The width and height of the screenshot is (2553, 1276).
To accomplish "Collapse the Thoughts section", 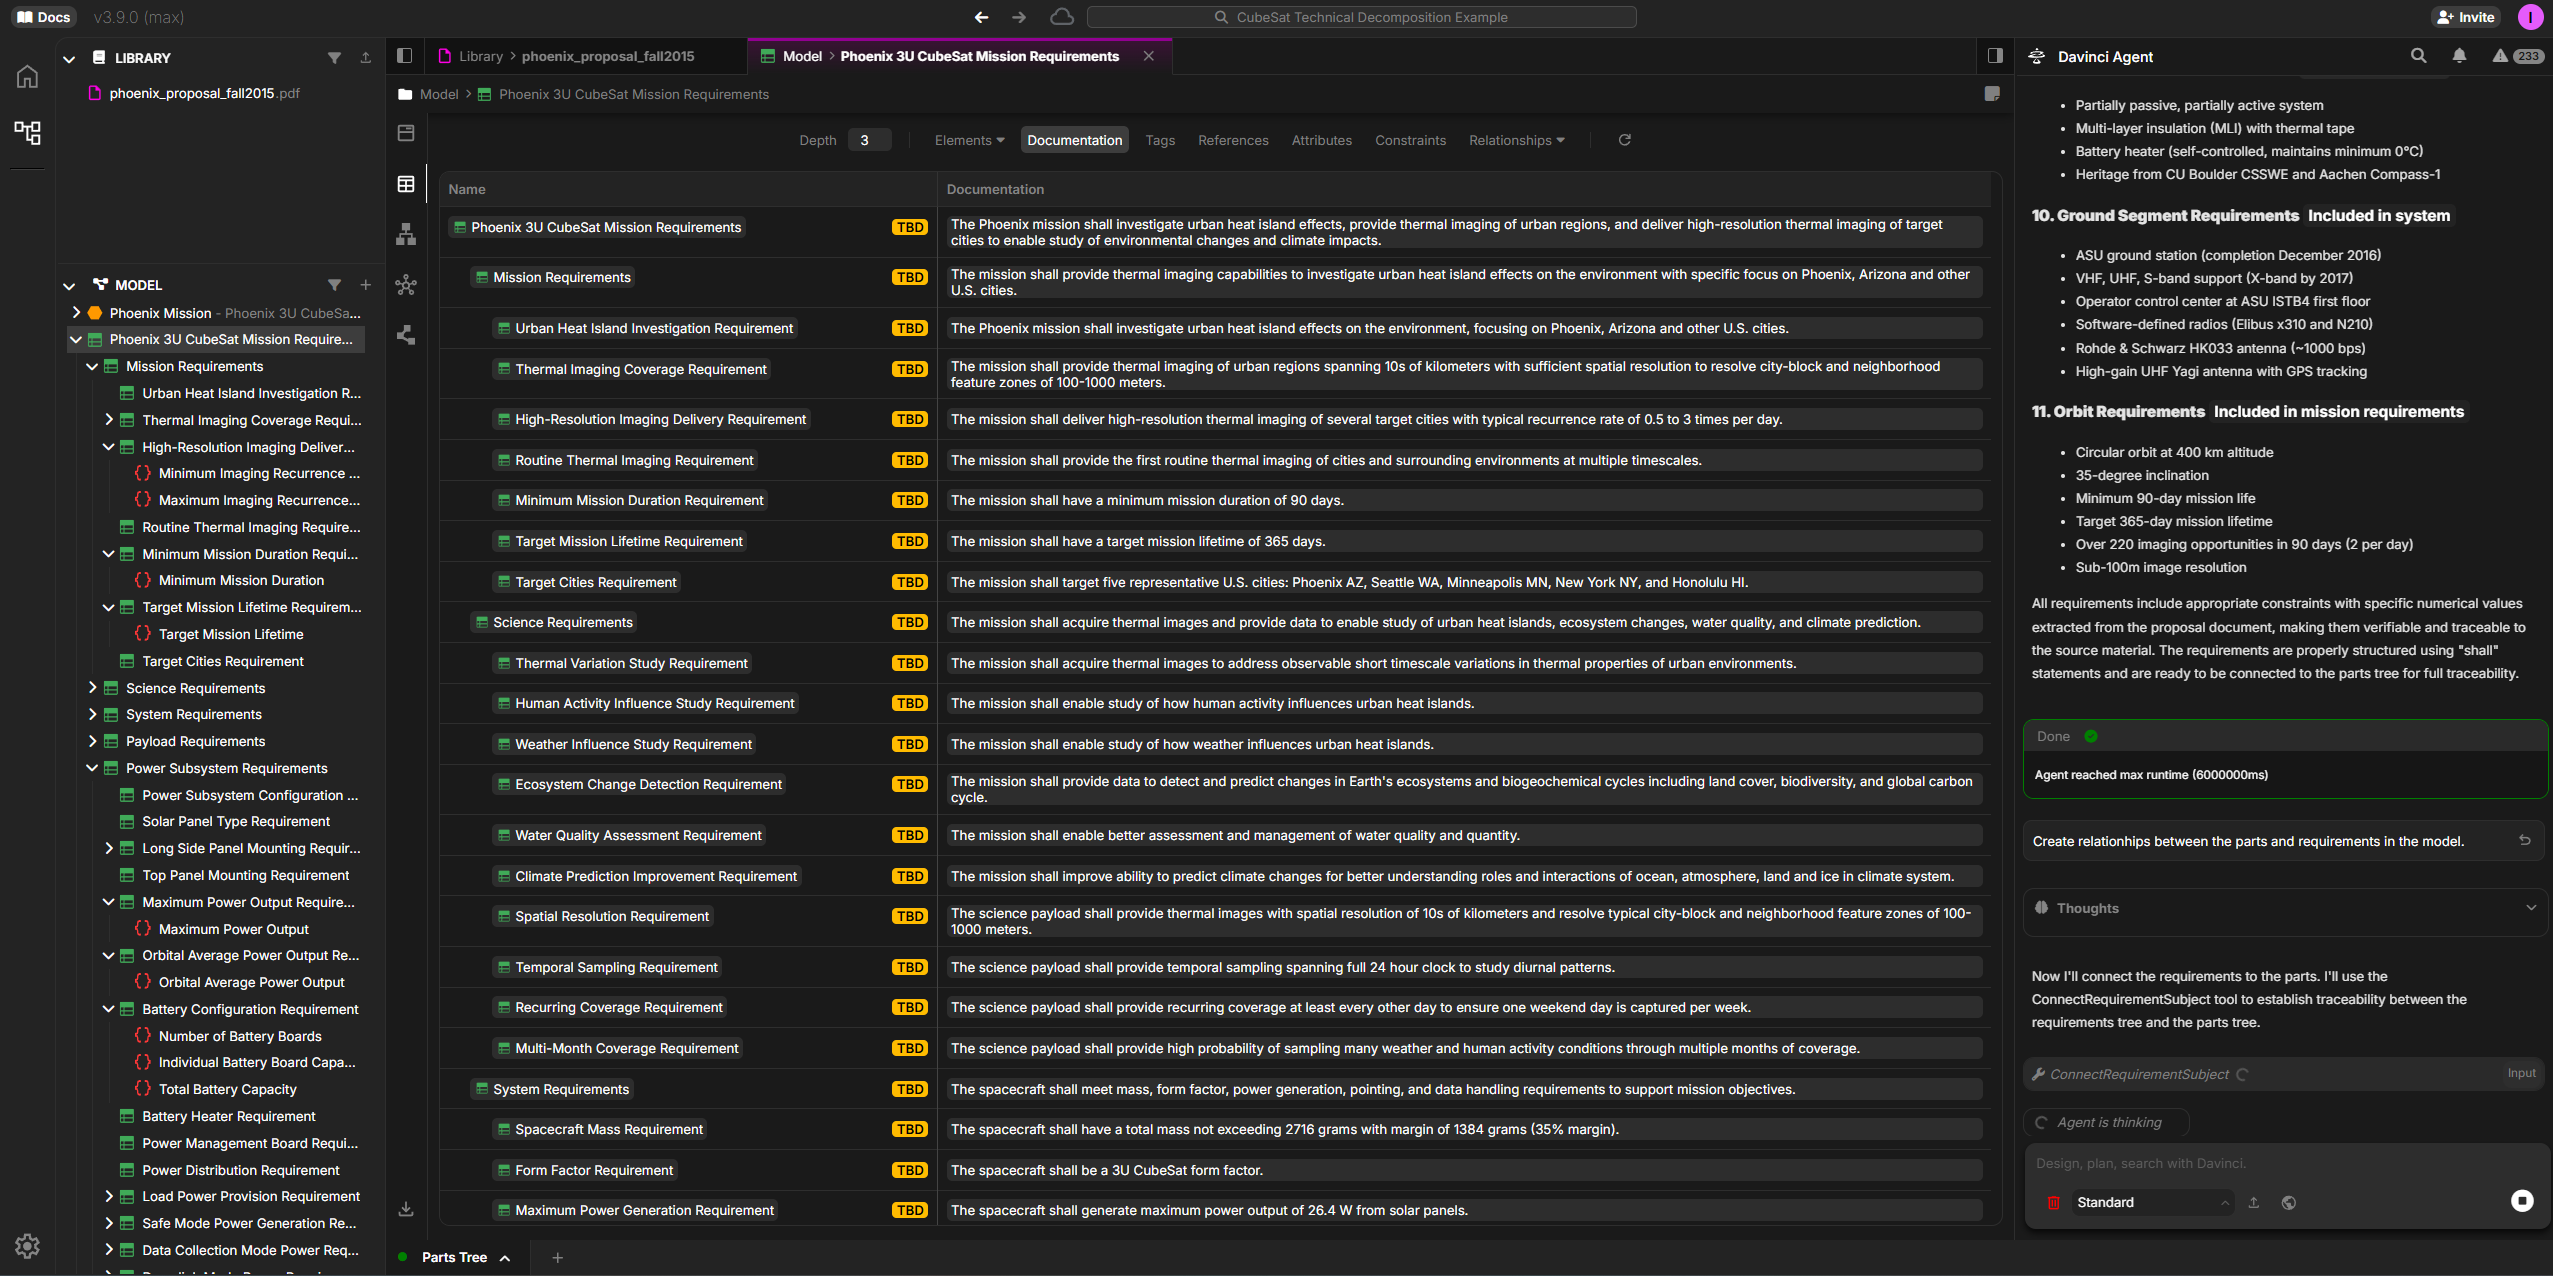I will point(2530,908).
